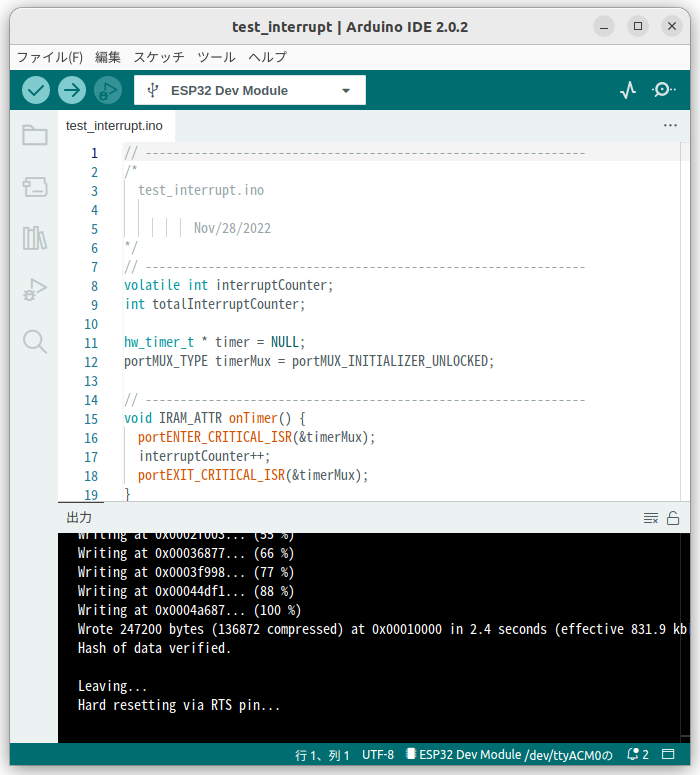This screenshot has height=775, width=700.
Task: Click 'Writing at 0x0004a687... (100 %)' line
Action: [x=189, y=610]
